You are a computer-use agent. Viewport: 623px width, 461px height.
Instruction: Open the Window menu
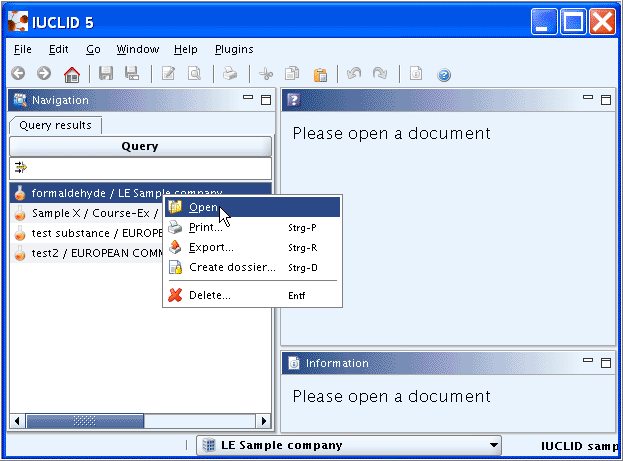pos(137,49)
